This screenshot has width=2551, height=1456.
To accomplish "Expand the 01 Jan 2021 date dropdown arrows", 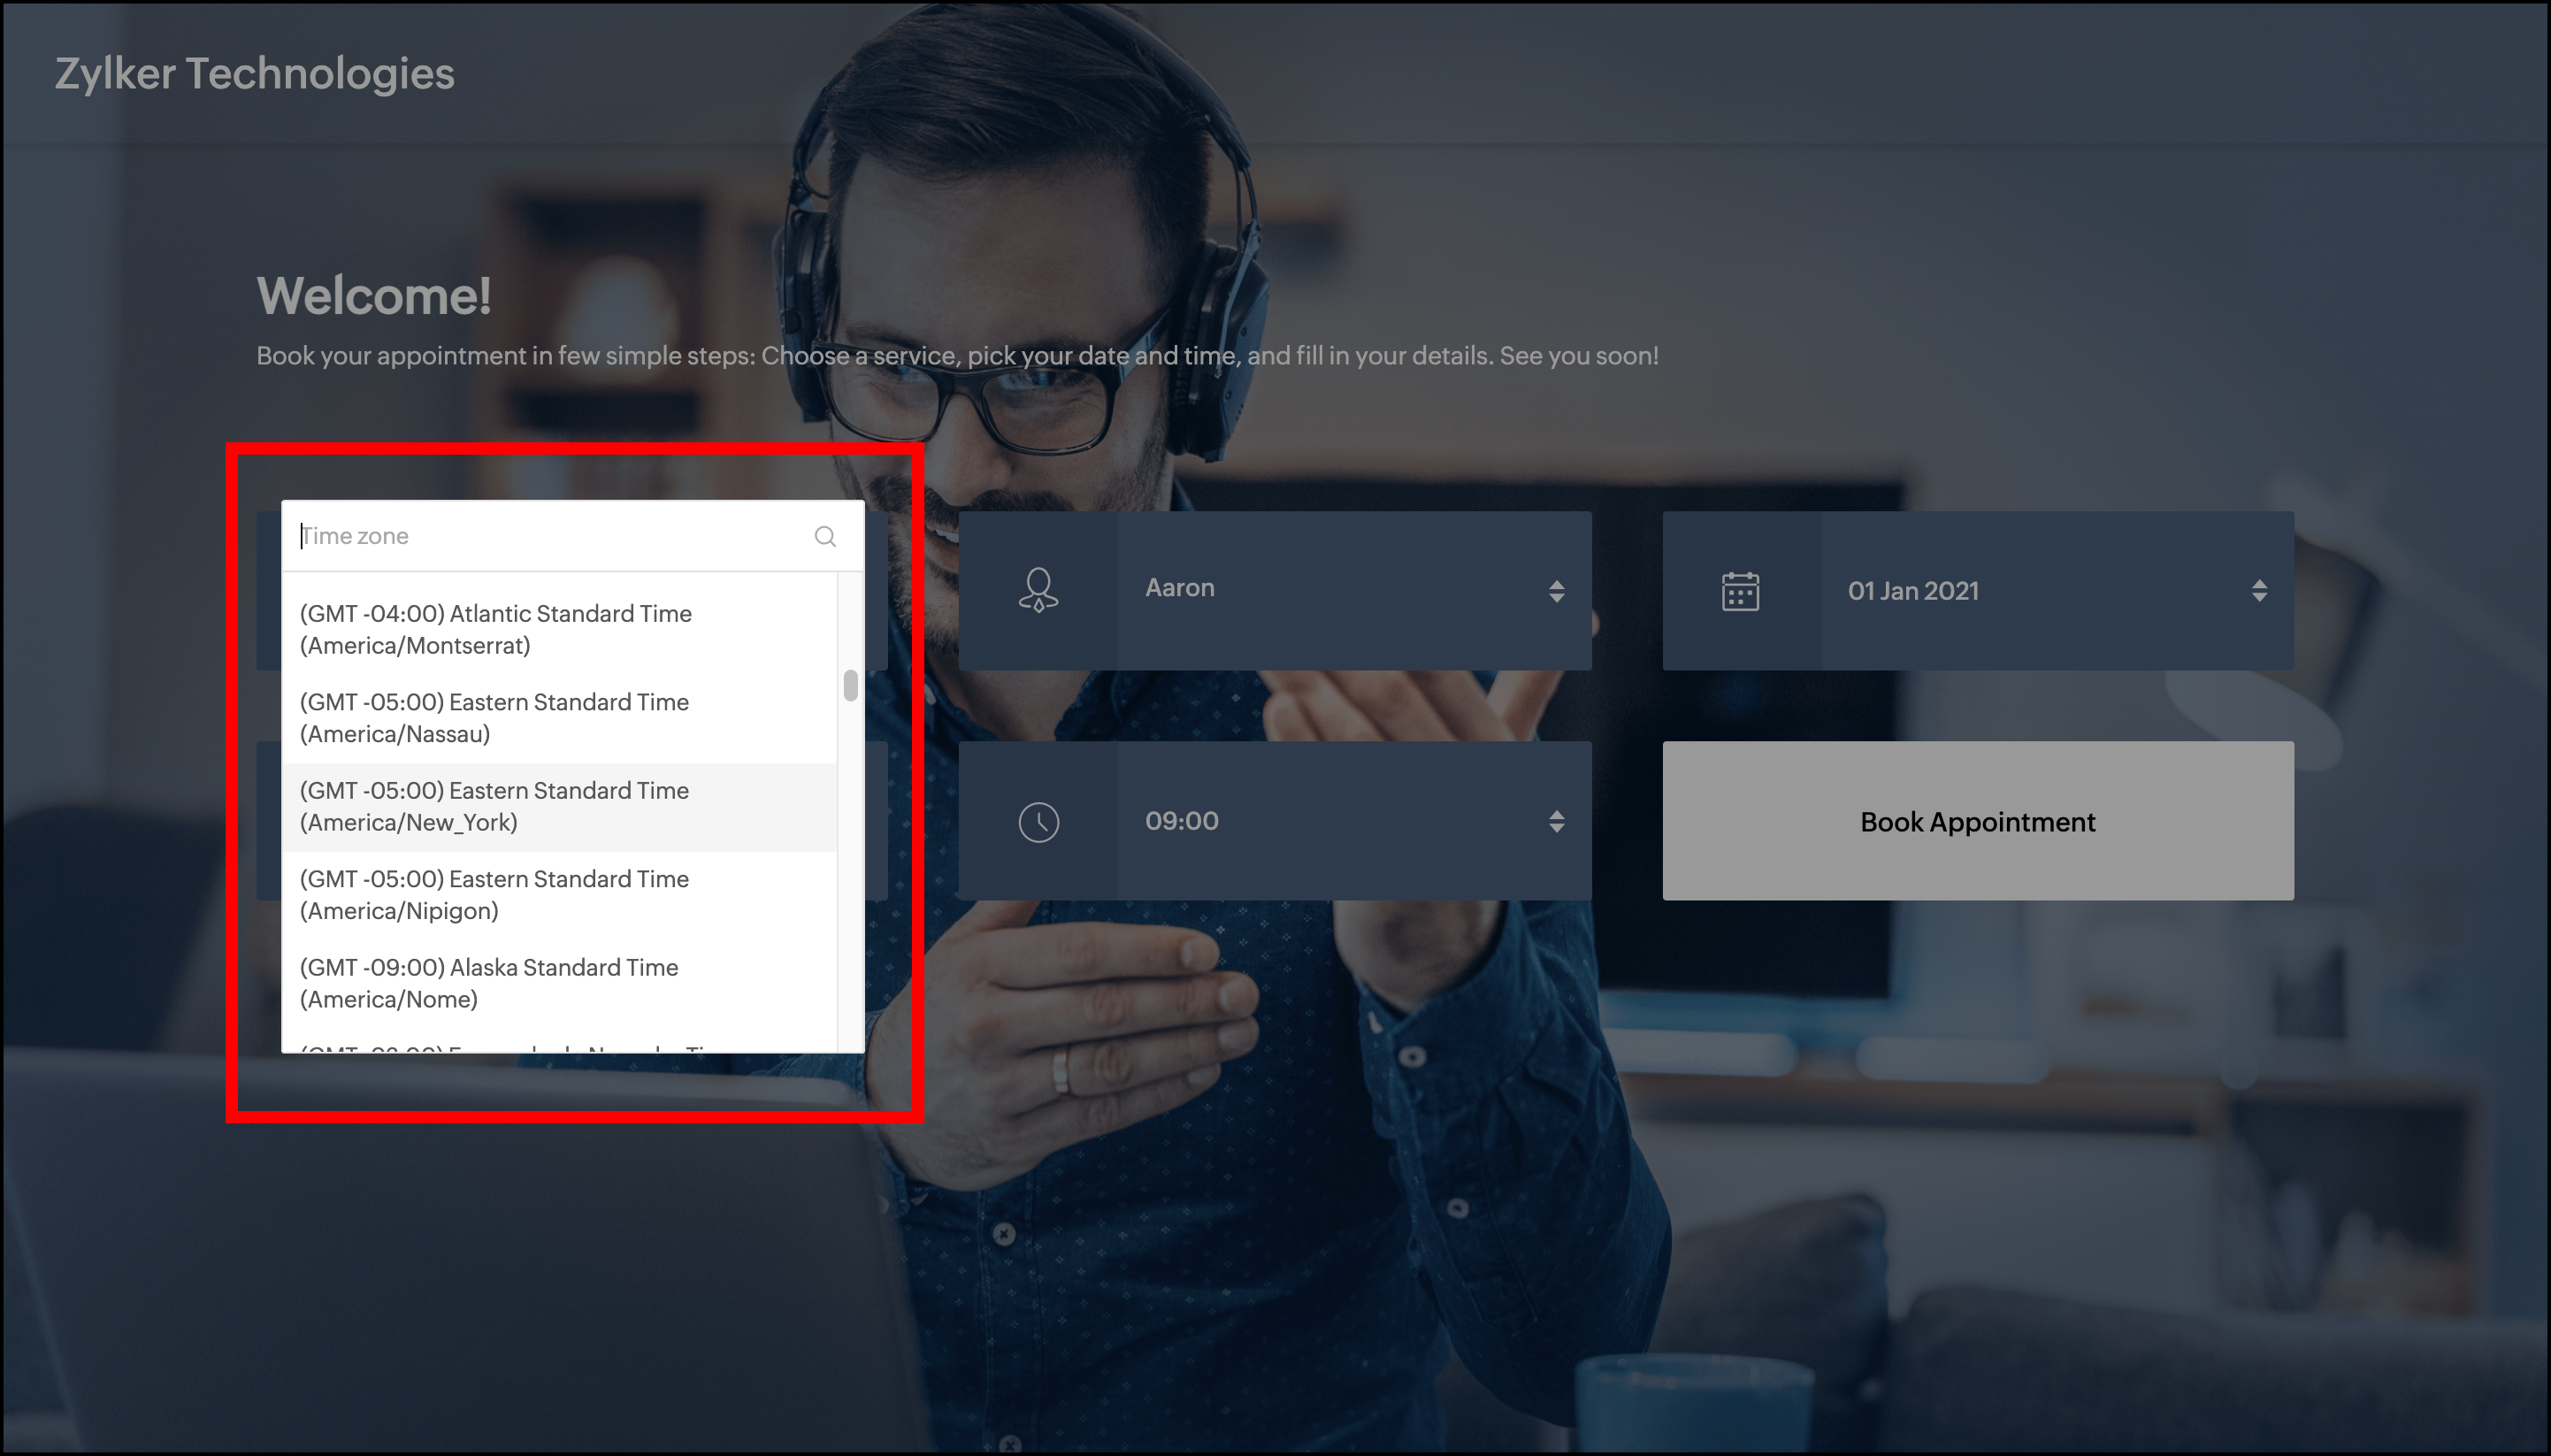I will point(2259,591).
